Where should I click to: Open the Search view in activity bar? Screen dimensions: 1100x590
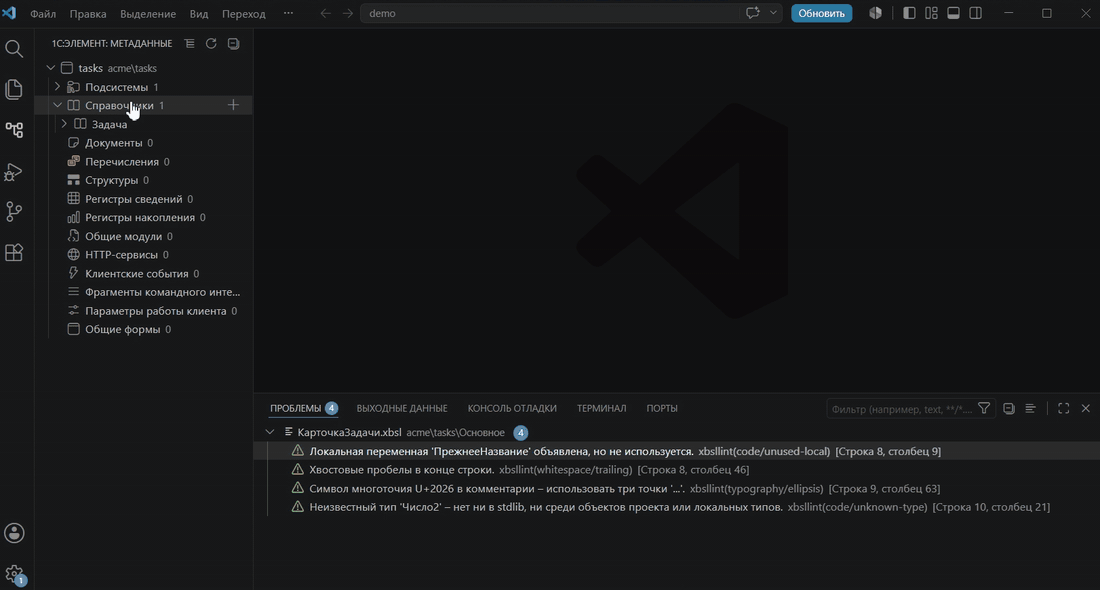[x=14, y=48]
